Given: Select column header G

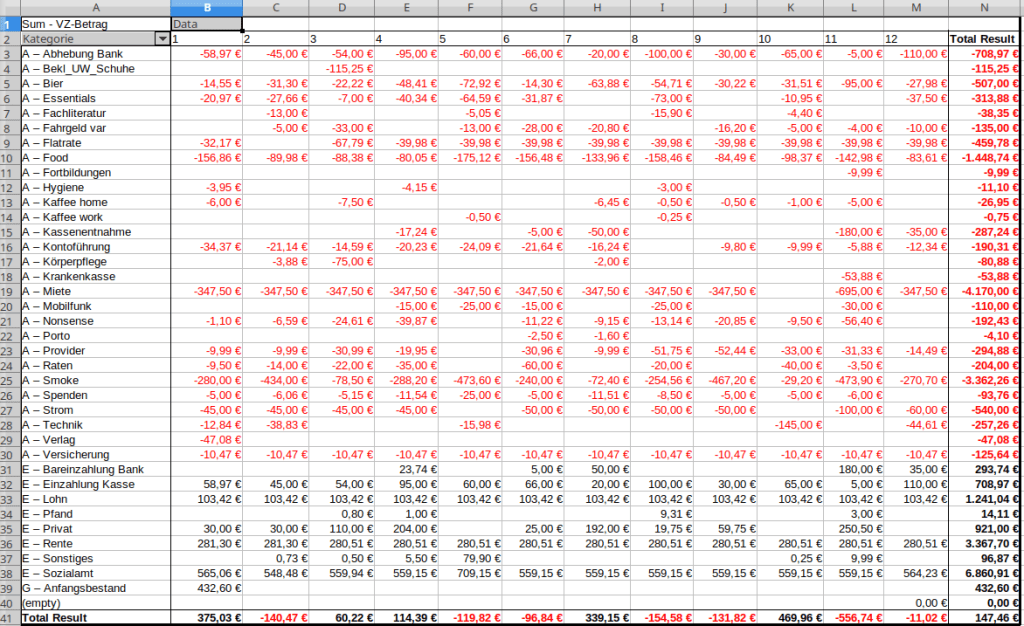Looking at the screenshot, I should (534, 7).
